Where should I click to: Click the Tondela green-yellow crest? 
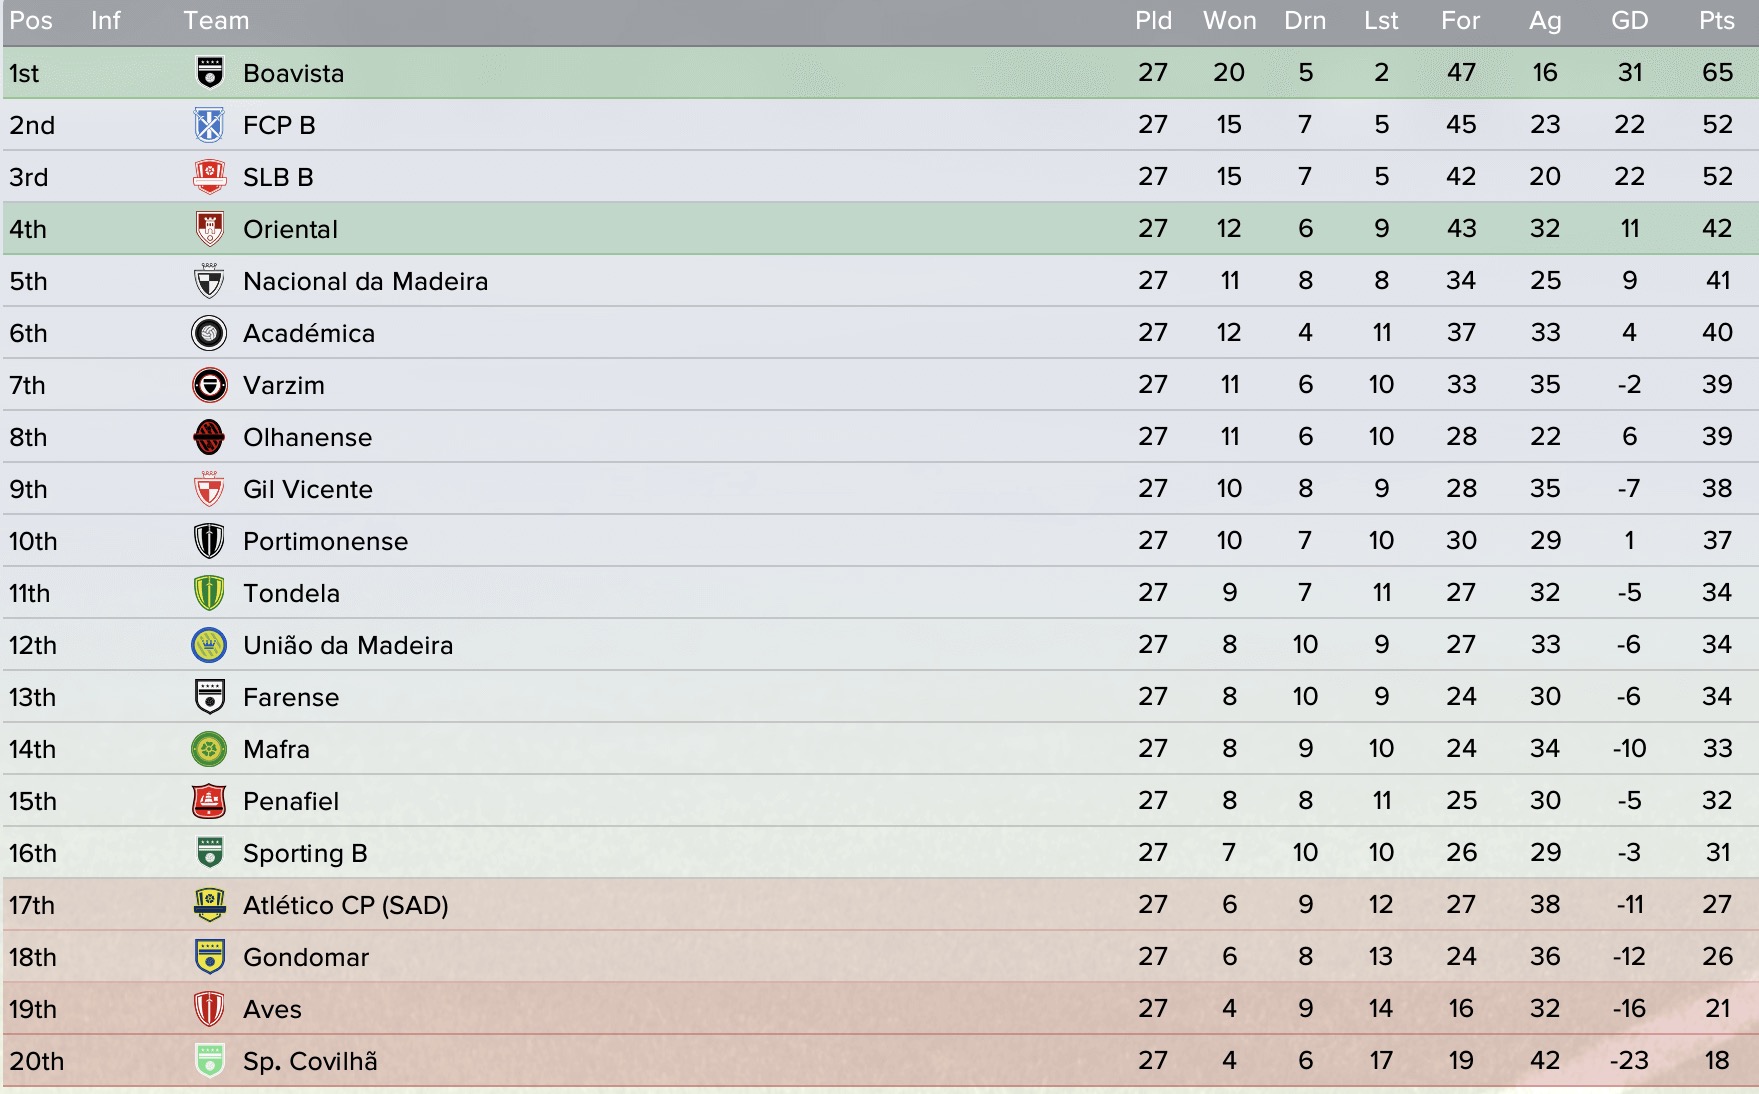pyautogui.click(x=209, y=593)
